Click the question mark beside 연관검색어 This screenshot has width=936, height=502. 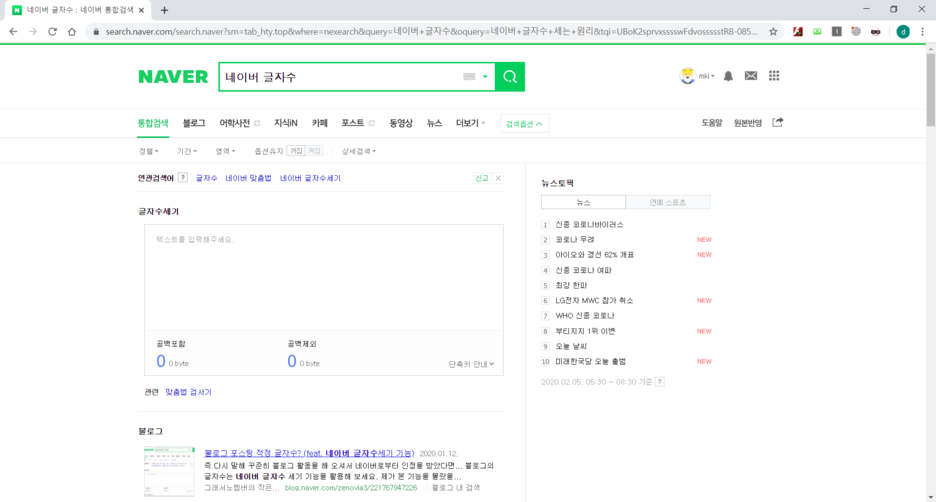183,178
